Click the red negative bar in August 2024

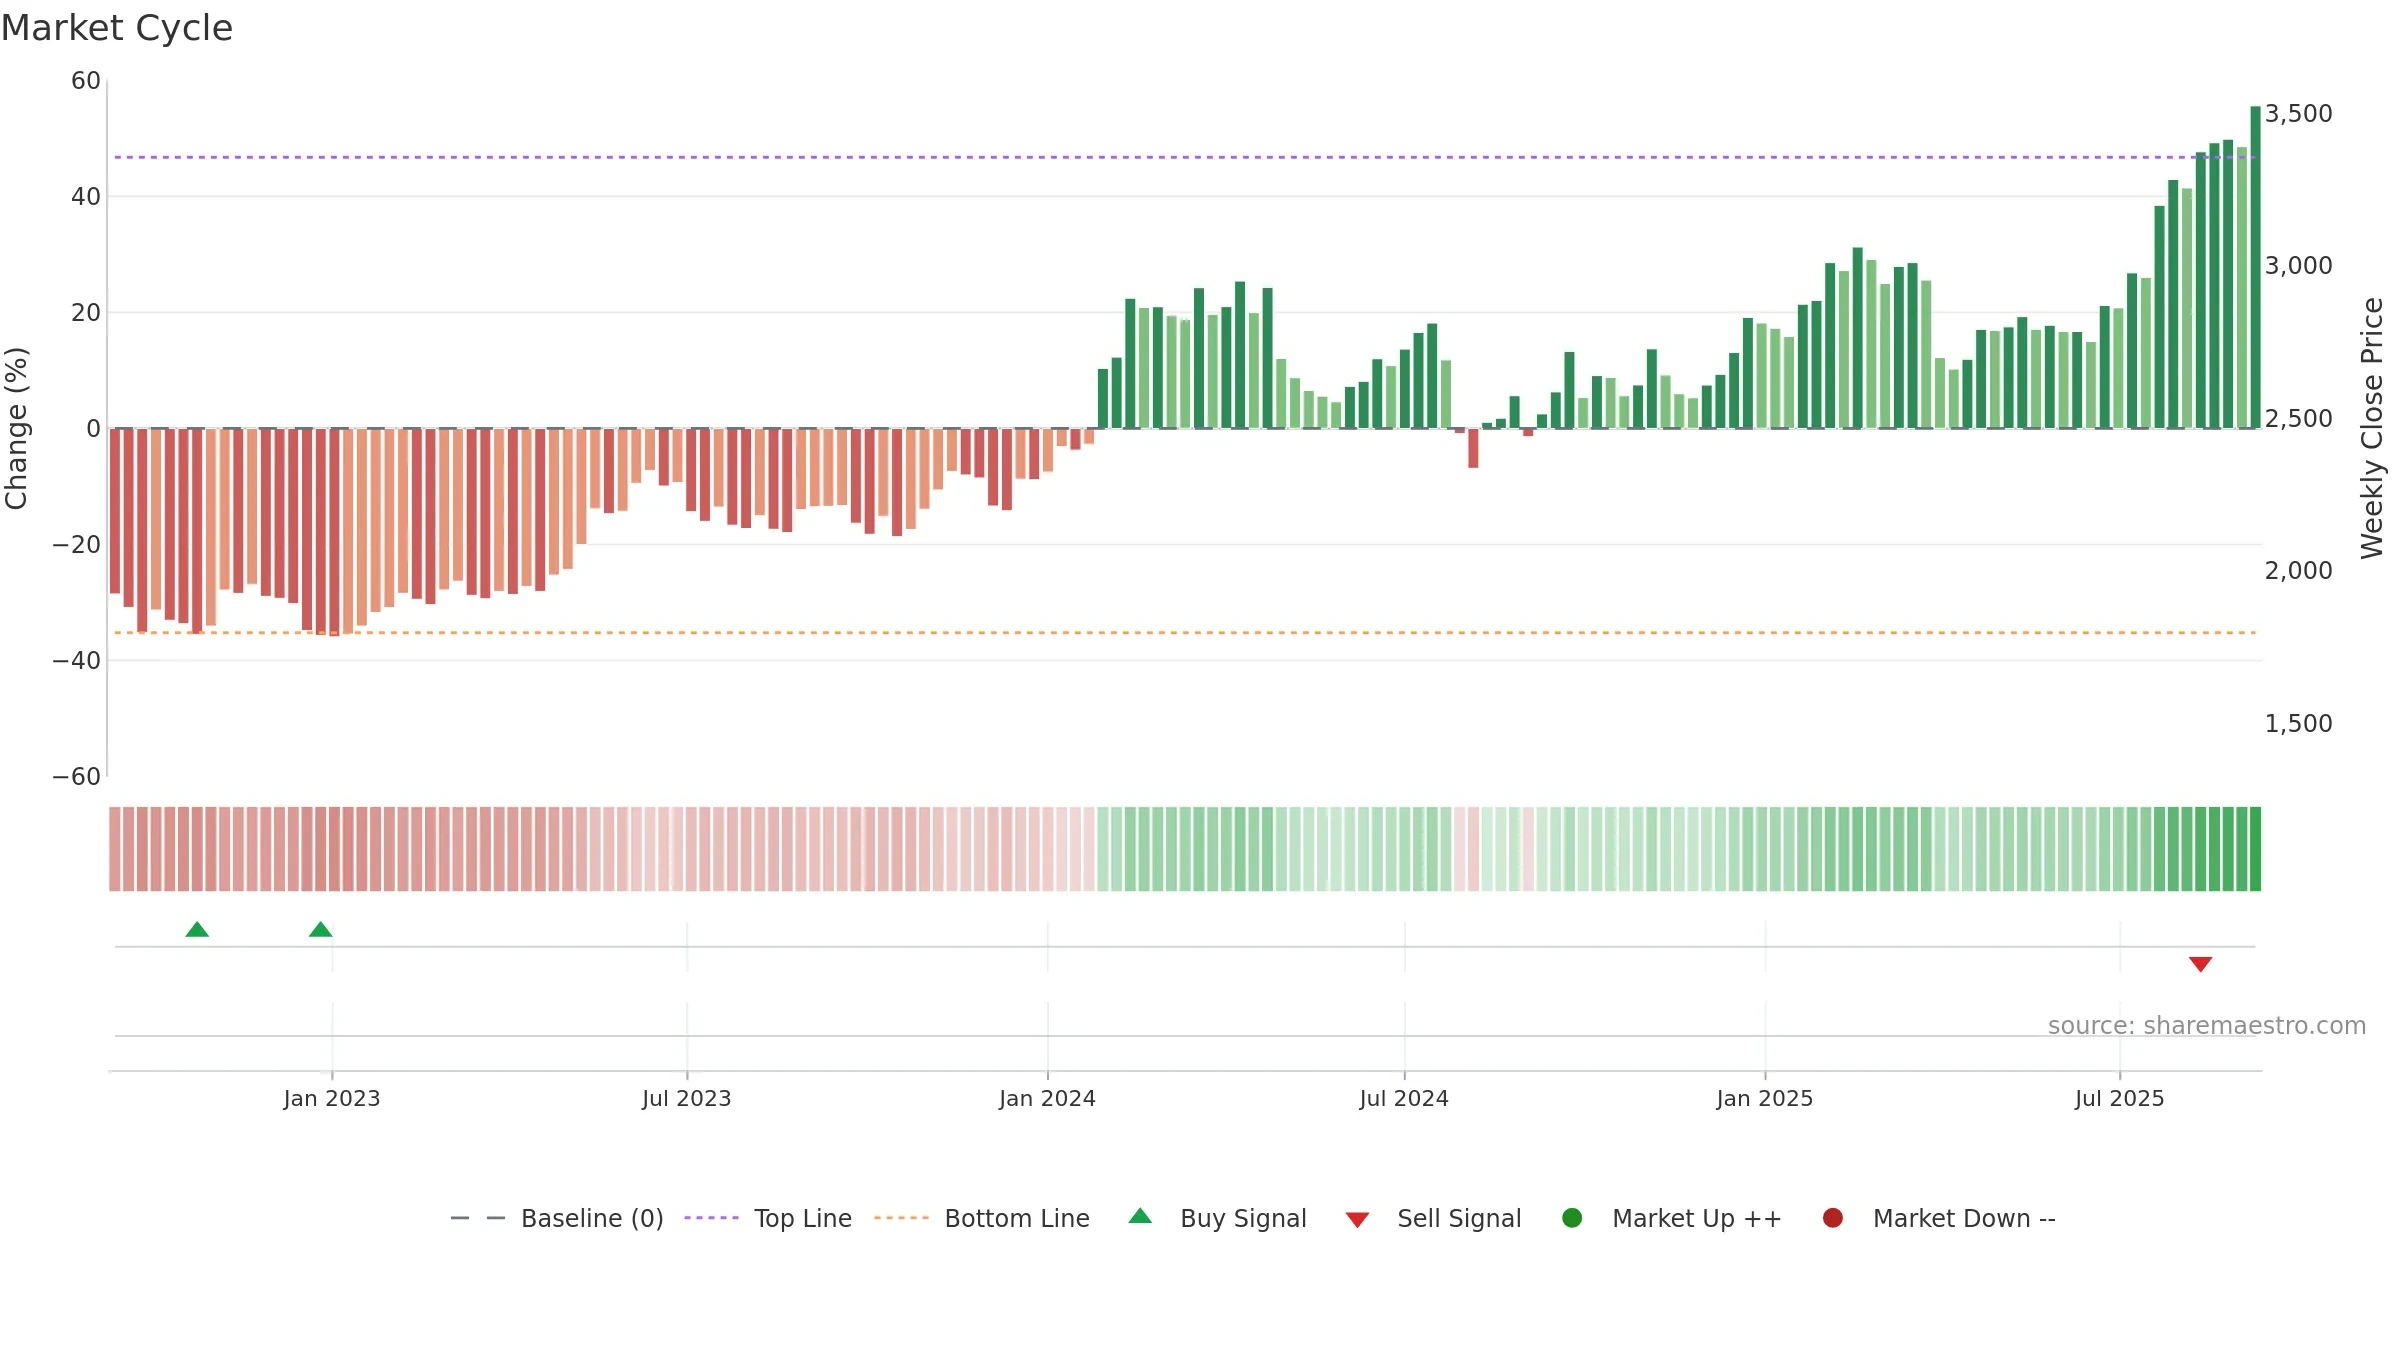(1473, 448)
